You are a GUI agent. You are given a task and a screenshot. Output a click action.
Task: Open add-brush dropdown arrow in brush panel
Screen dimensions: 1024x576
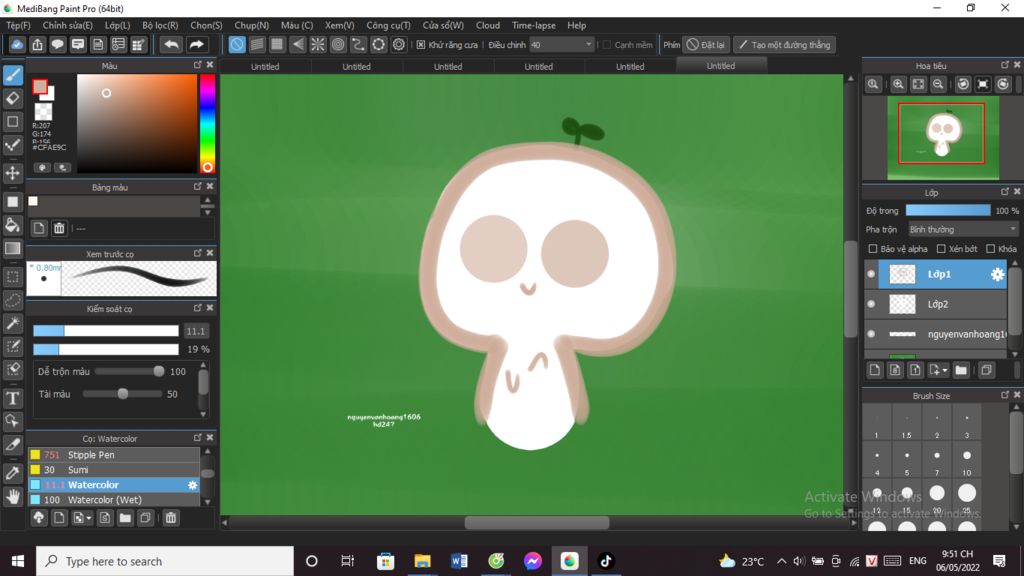89,519
